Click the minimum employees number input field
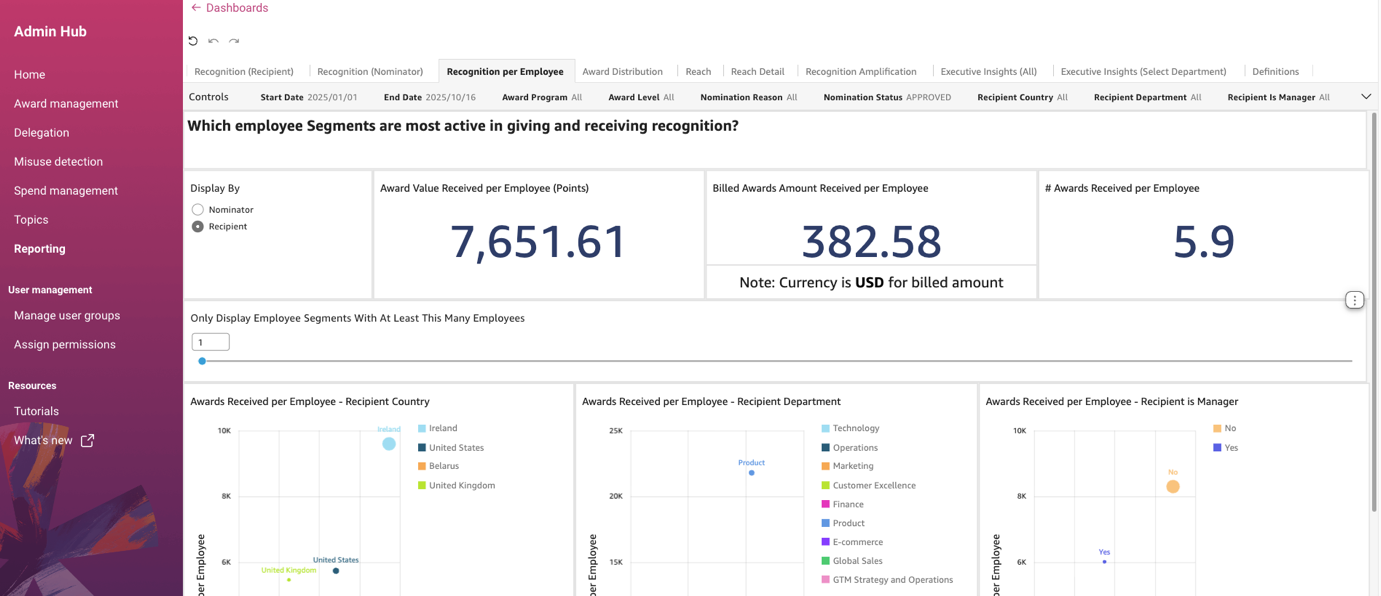The width and height of the screenshot is (1381, 596). point(210,342)
